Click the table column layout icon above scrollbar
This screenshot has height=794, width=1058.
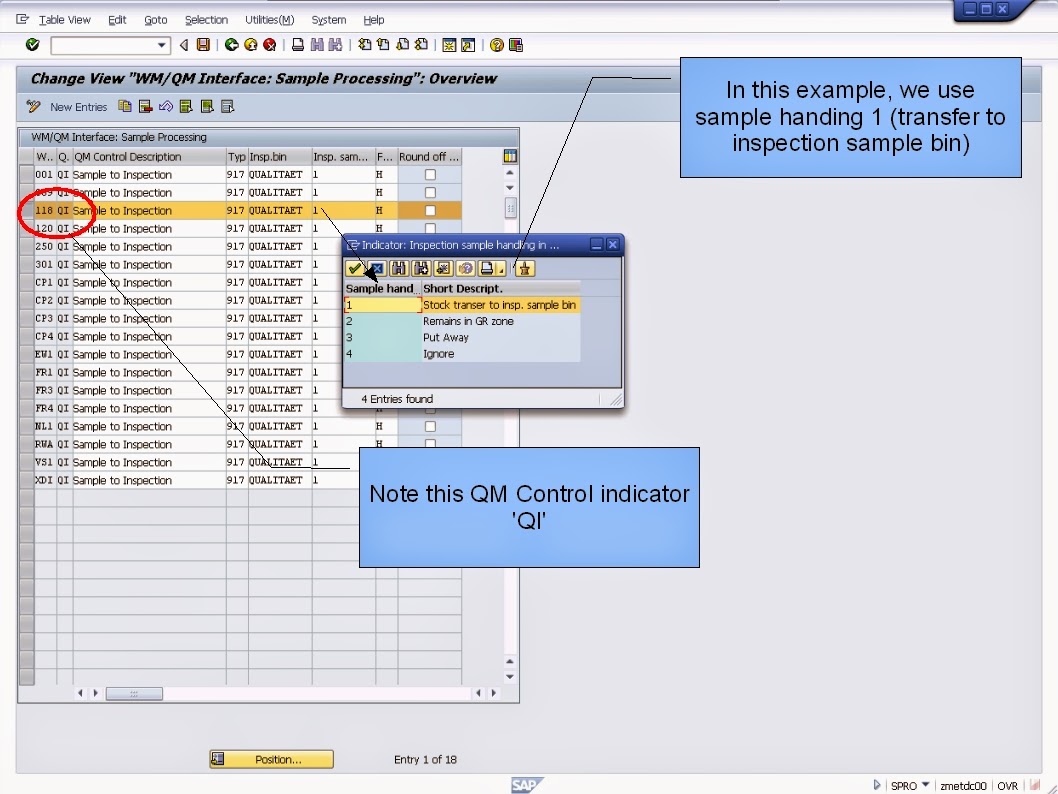510,156
